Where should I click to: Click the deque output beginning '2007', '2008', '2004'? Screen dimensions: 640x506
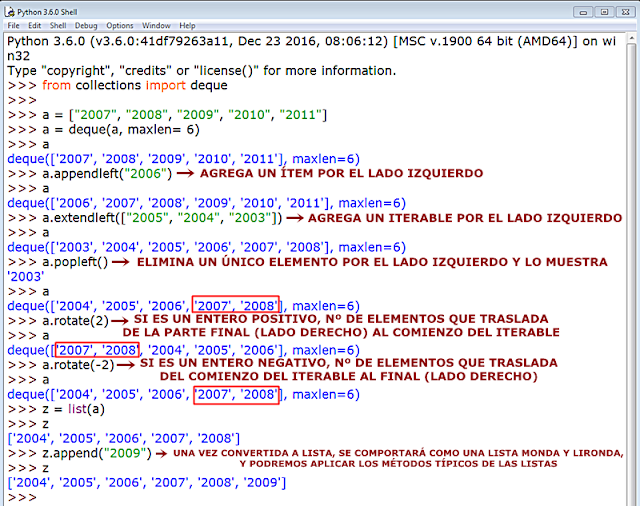(x=184, y=350)
